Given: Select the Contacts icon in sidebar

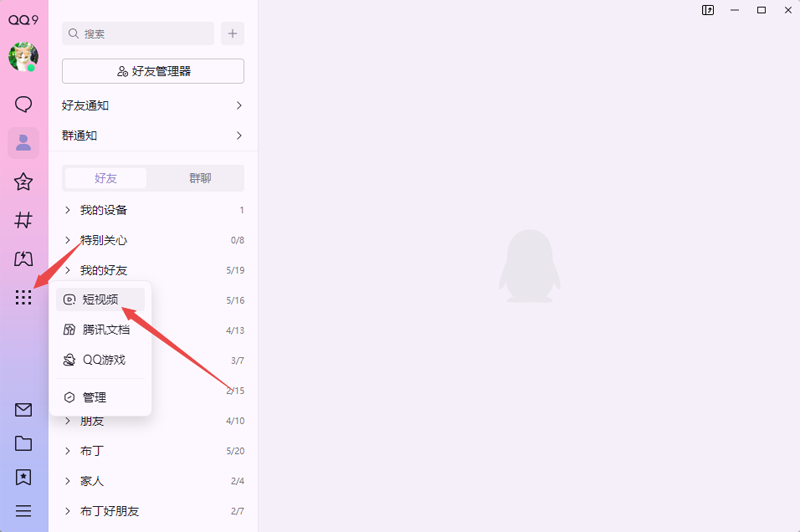Looking at the screenshot, I should pyautogui.click(x=23, y=143).
